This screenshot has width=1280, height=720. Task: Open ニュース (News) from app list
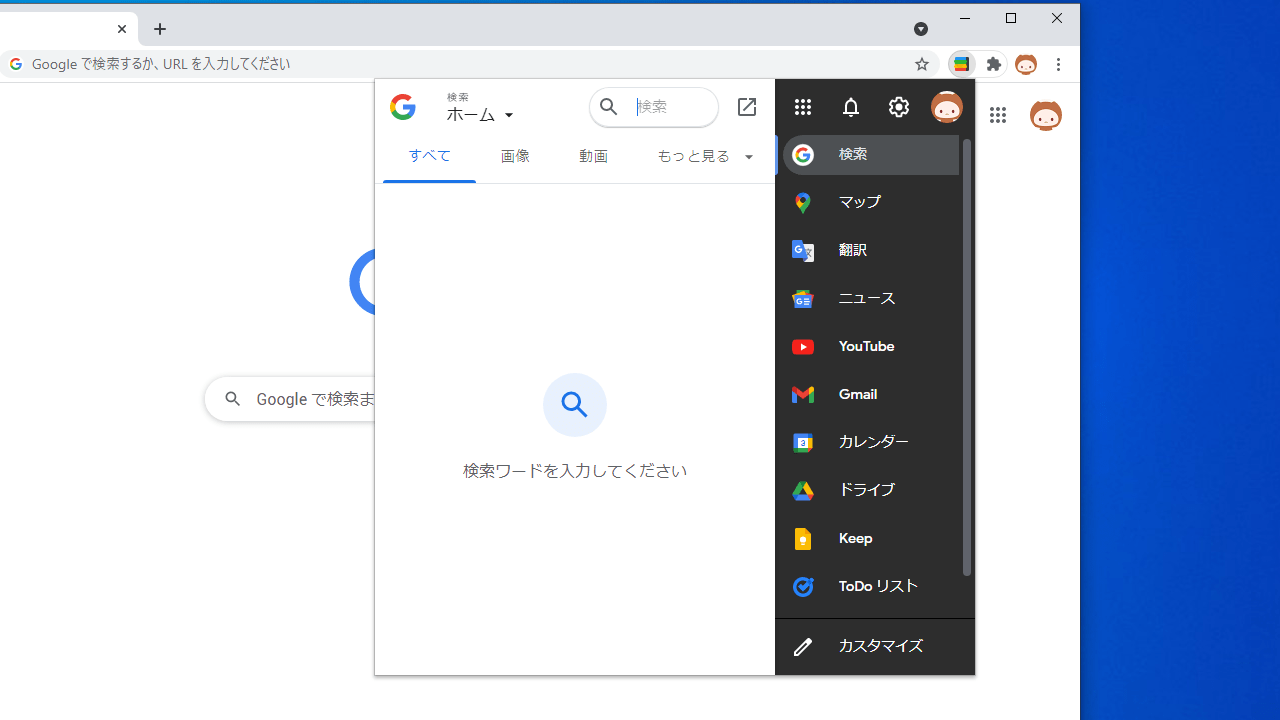coord(871,298)
